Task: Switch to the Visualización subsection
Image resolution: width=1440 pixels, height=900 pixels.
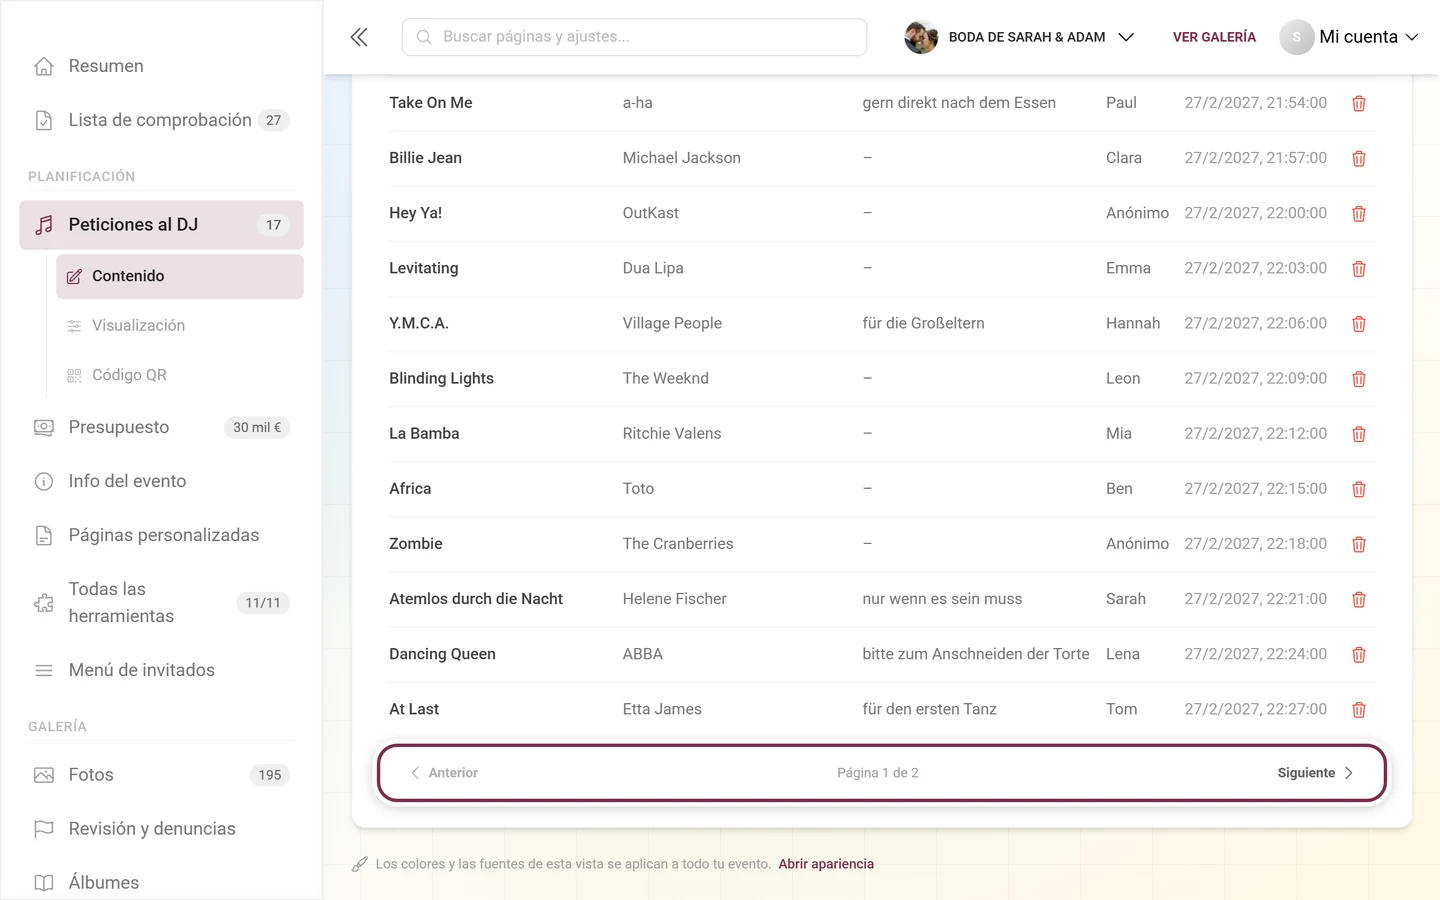Action: coord(180,326)
